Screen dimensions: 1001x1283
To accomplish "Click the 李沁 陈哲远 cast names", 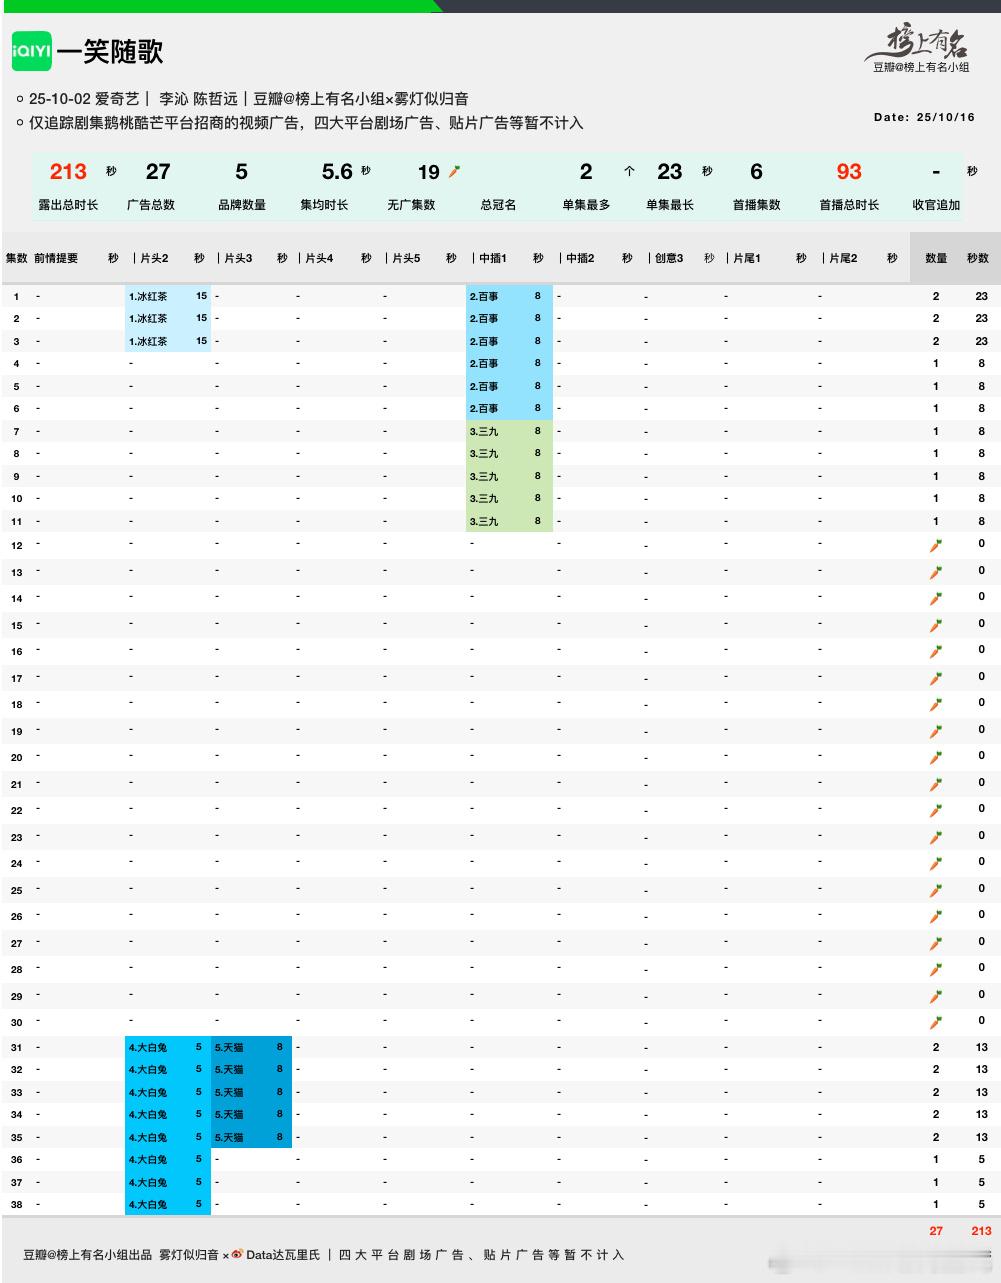I will tap(199, 99).
